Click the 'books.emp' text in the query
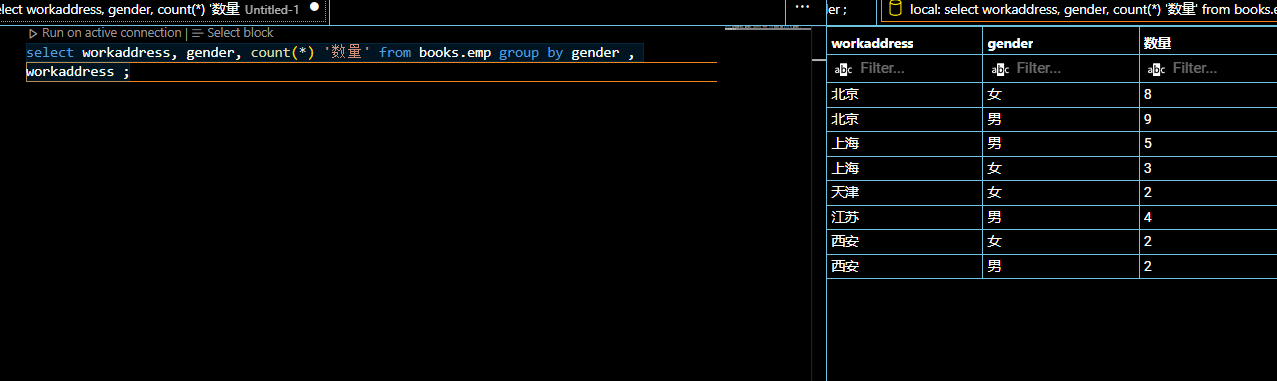This screenshot has width=1277, height=381. [455, 53]
